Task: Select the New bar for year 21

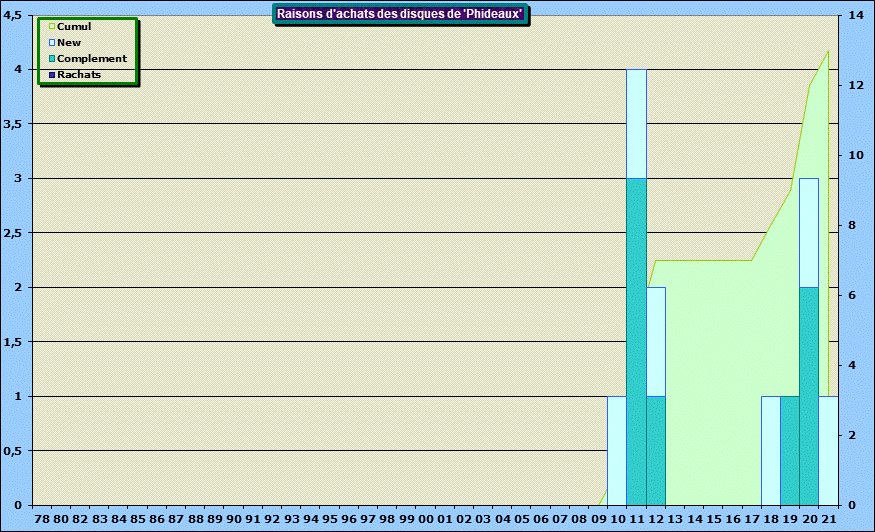Action: tap(829, 450)
